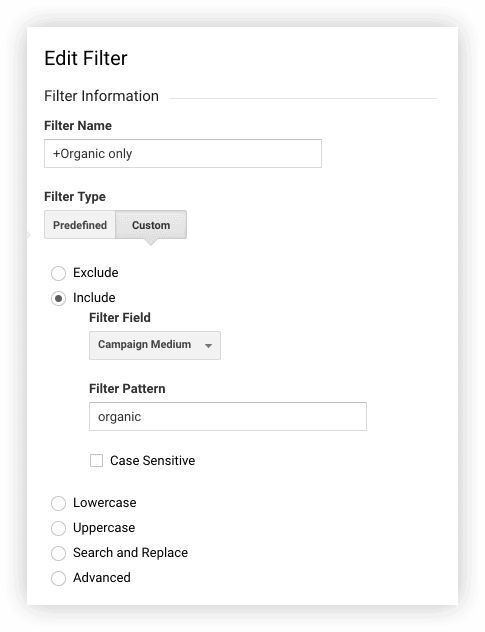Select the Custom filter type tab
485x632 pixels.
pos(151,225)
